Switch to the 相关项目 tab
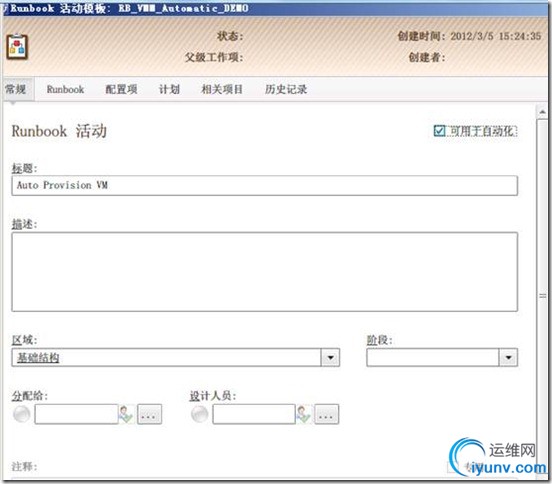 pos(222,89)
